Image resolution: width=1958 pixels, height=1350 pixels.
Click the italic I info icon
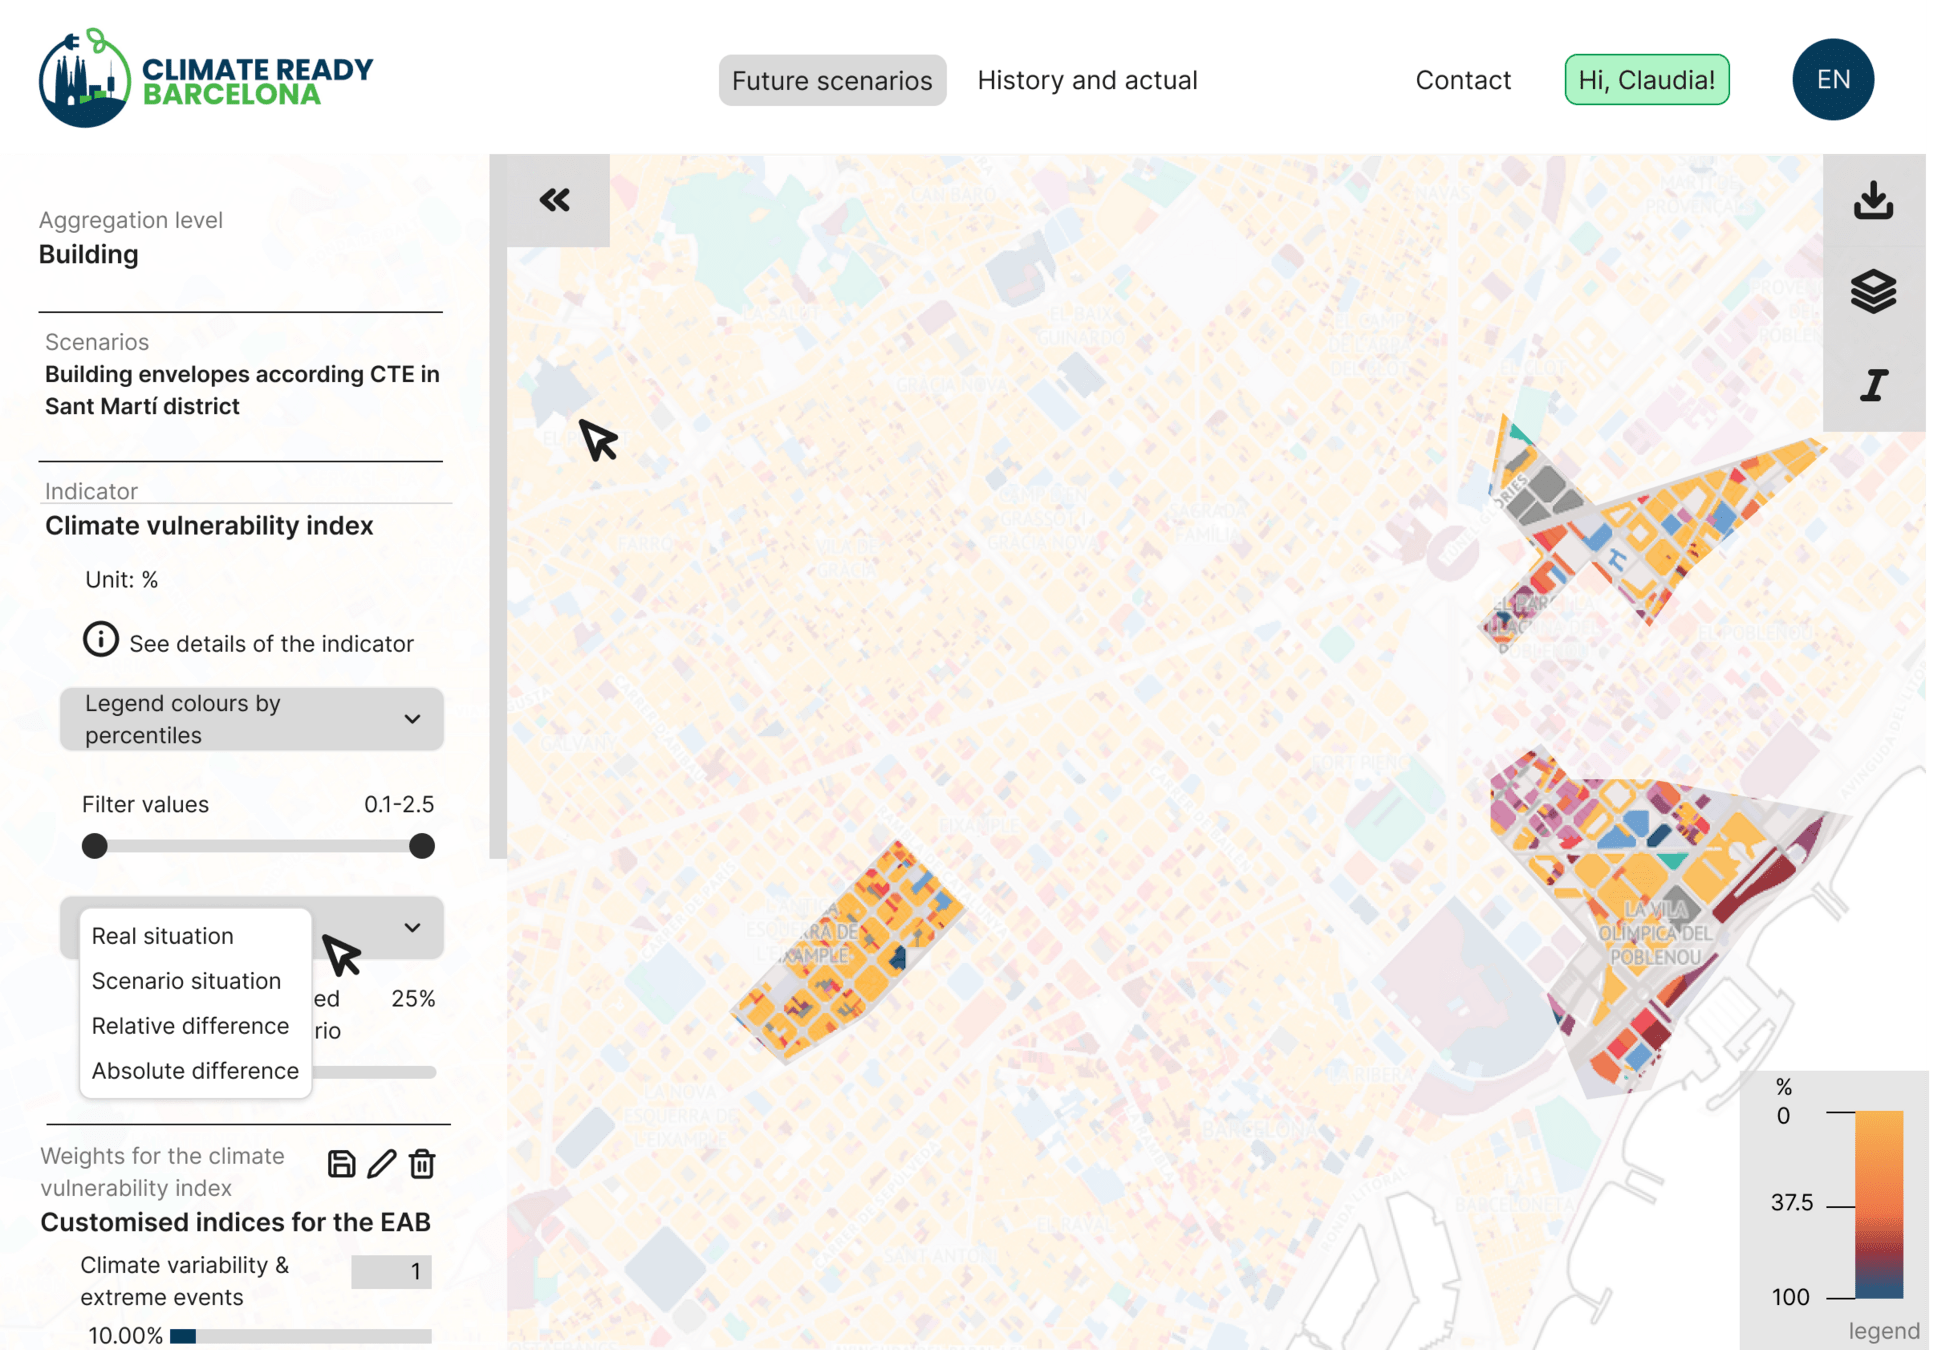click(x=1873, y=385)
